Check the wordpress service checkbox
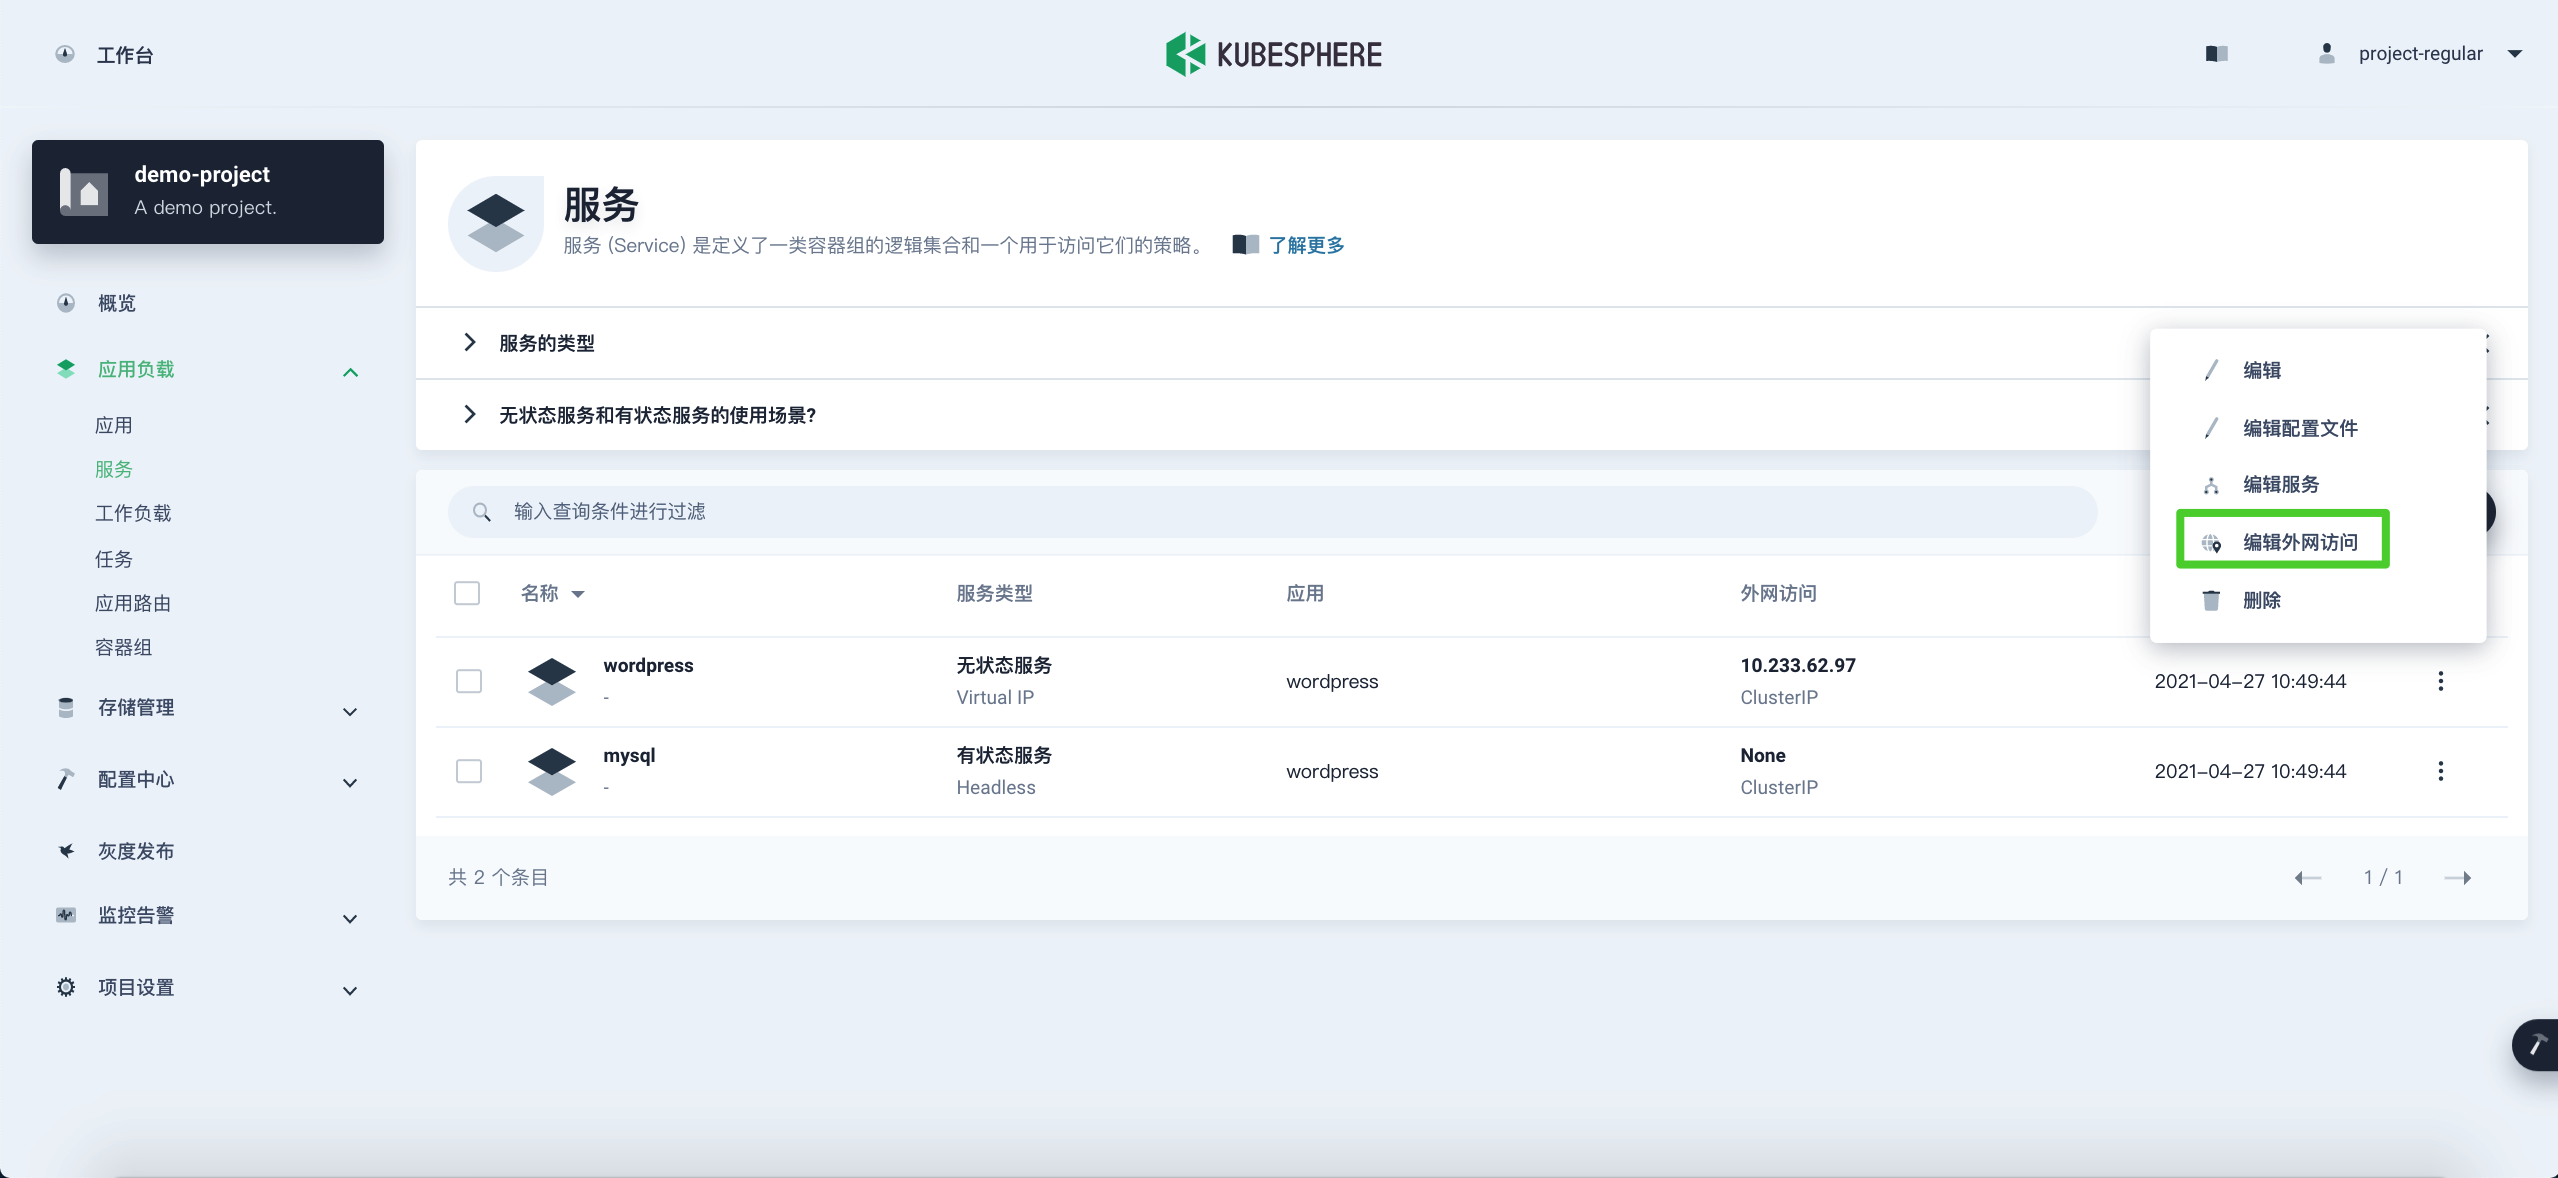 click(x=468, y=681)
